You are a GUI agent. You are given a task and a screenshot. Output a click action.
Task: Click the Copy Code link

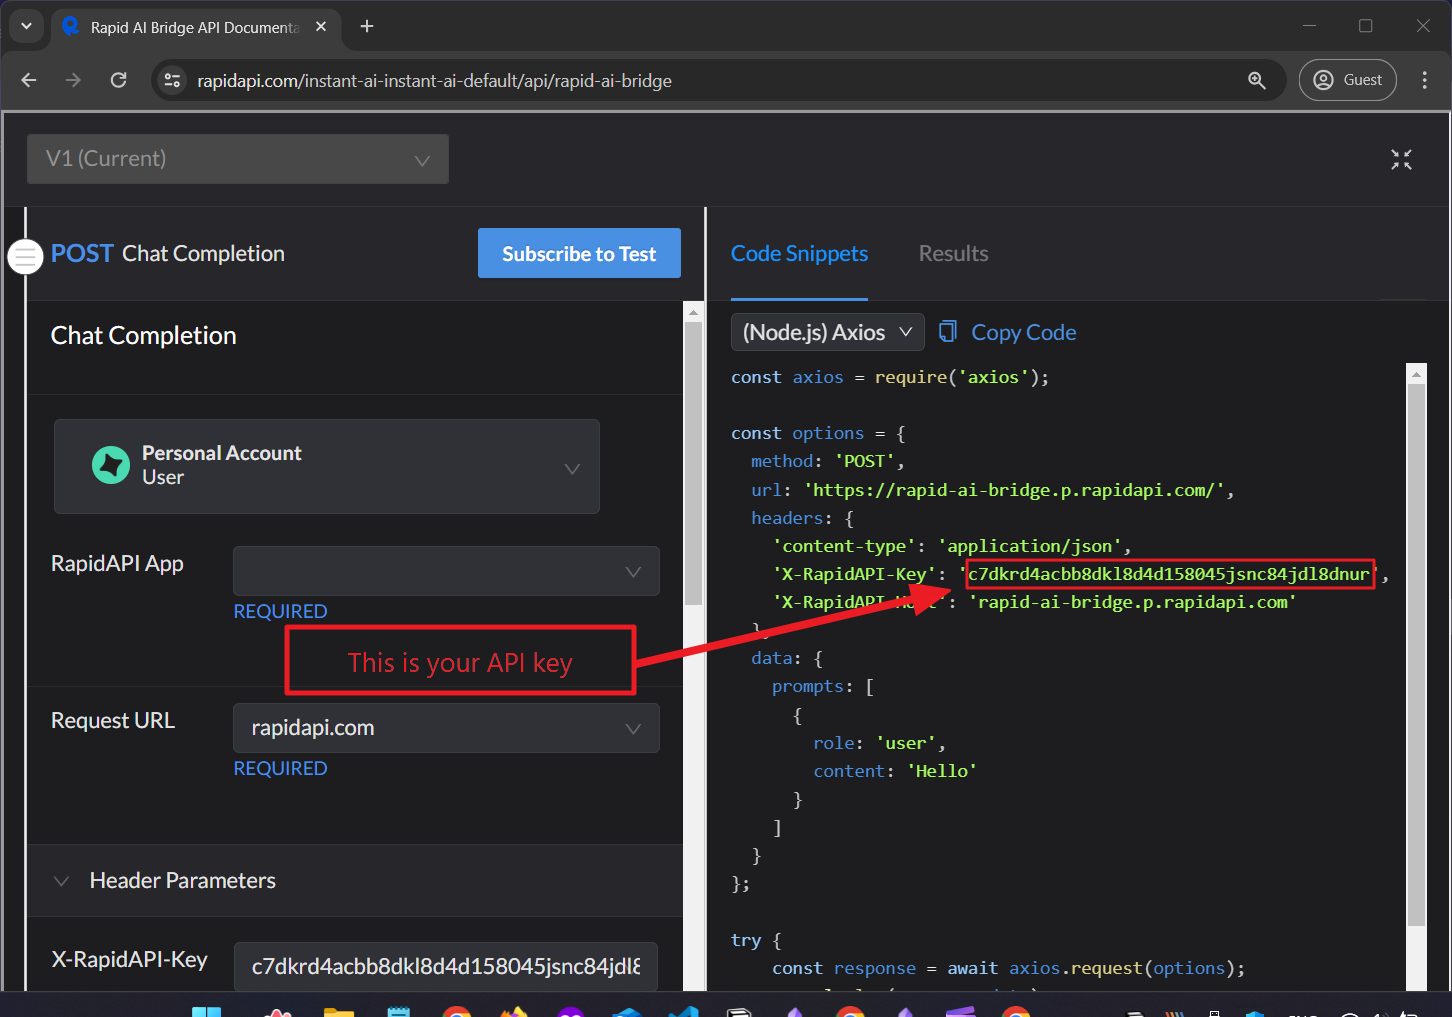point(1024,332)
